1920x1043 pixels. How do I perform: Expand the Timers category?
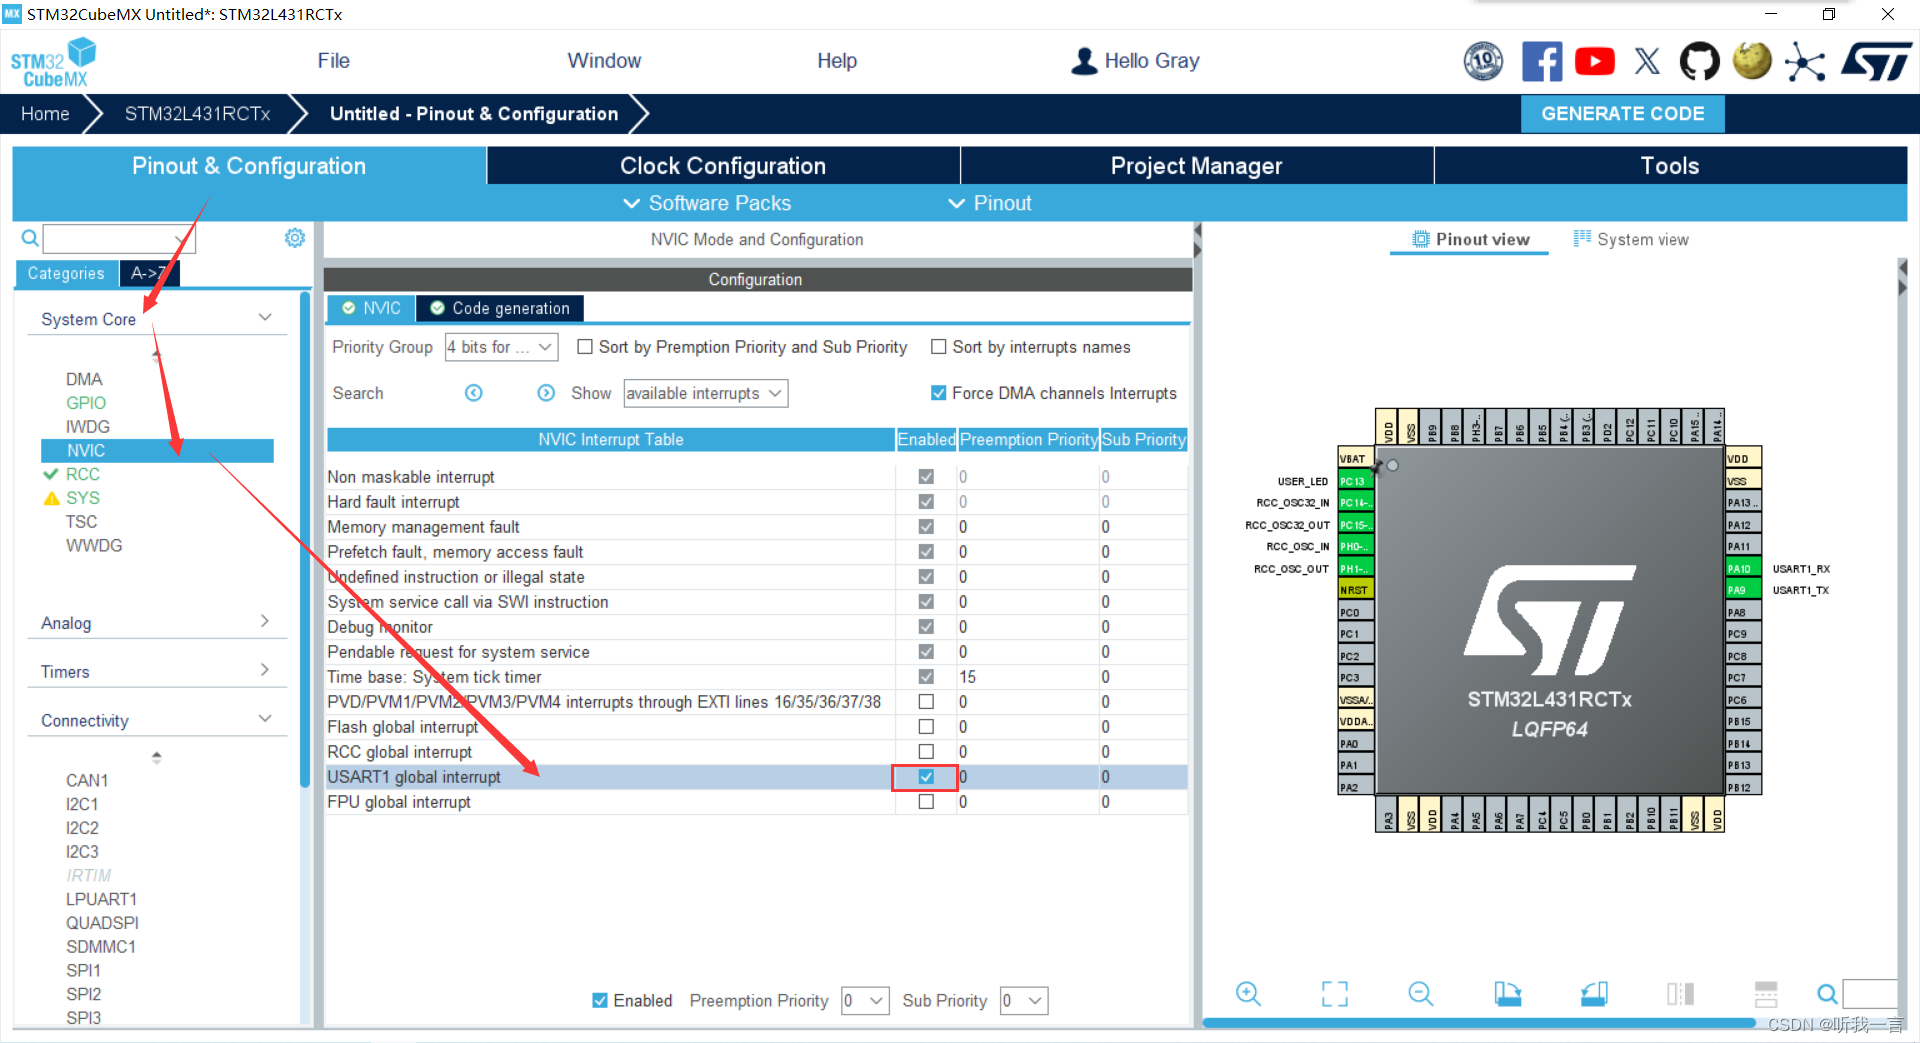(265, 670)
